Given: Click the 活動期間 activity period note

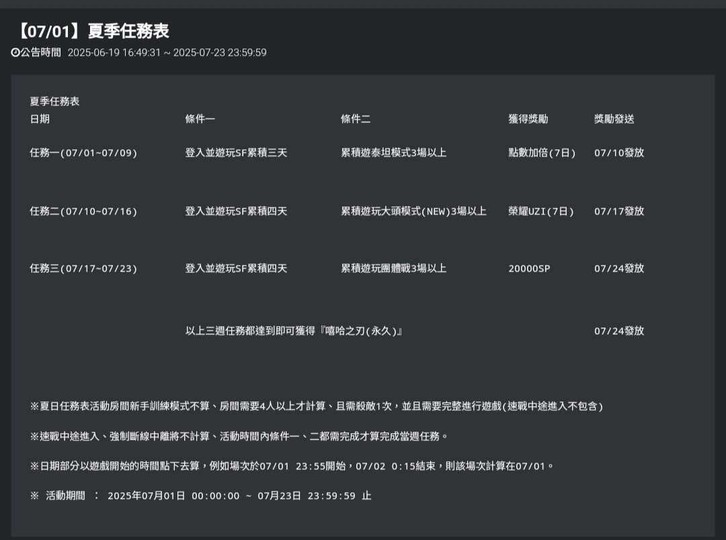Looking at the screenshot, I should pos(200,496).
